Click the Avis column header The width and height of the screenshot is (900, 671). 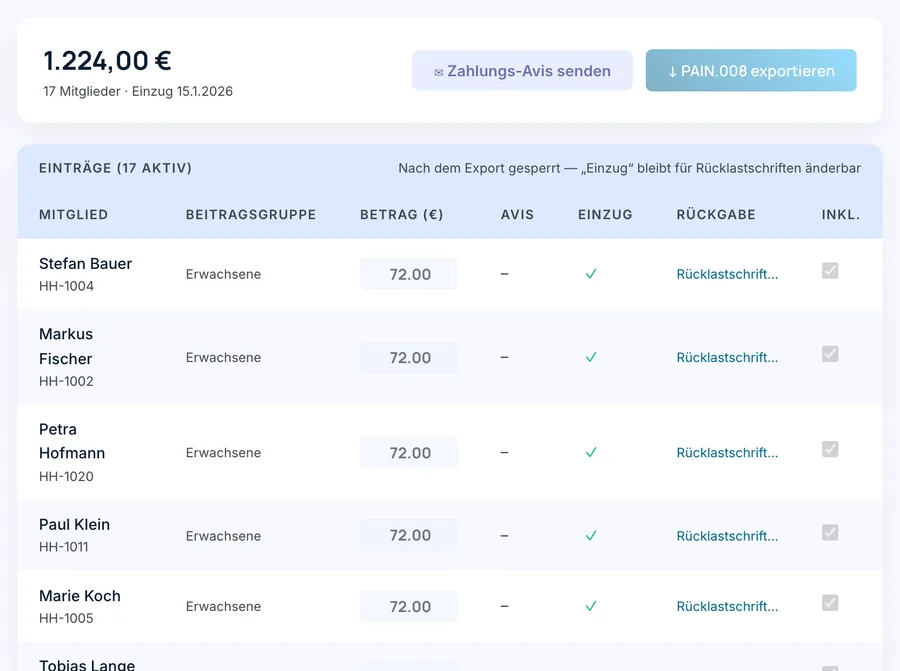coord(517,215)
